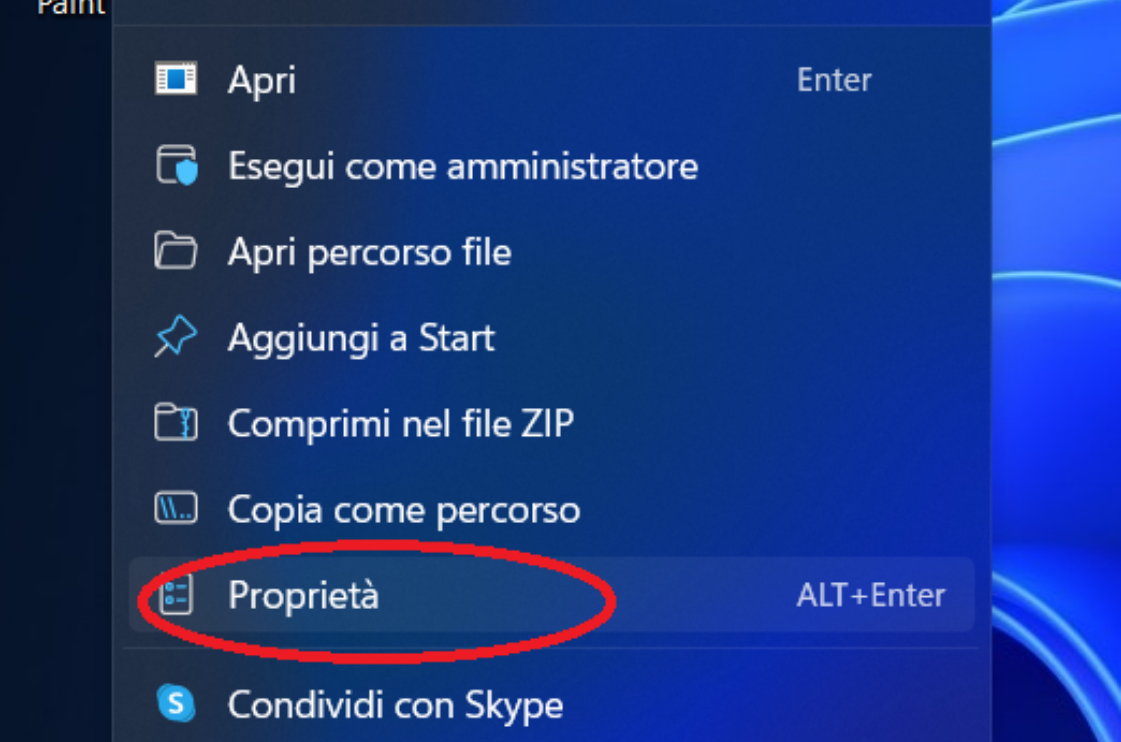Click the Skype logo icon
The width and height of the screenshot is (1121, 742).
point(176,705)
